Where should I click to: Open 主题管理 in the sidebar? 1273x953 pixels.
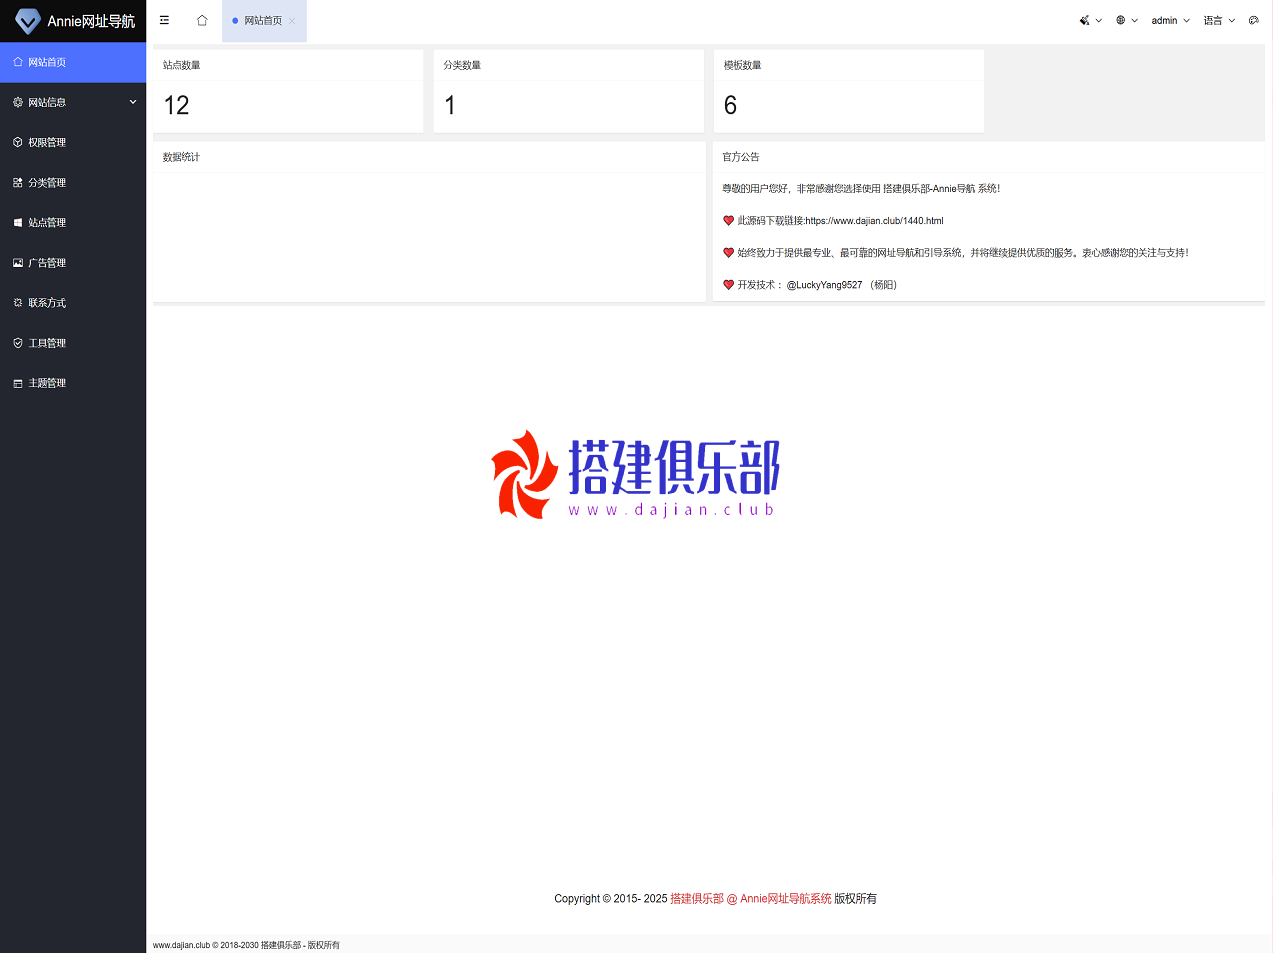pyautogui.click(x=73, y=382)
